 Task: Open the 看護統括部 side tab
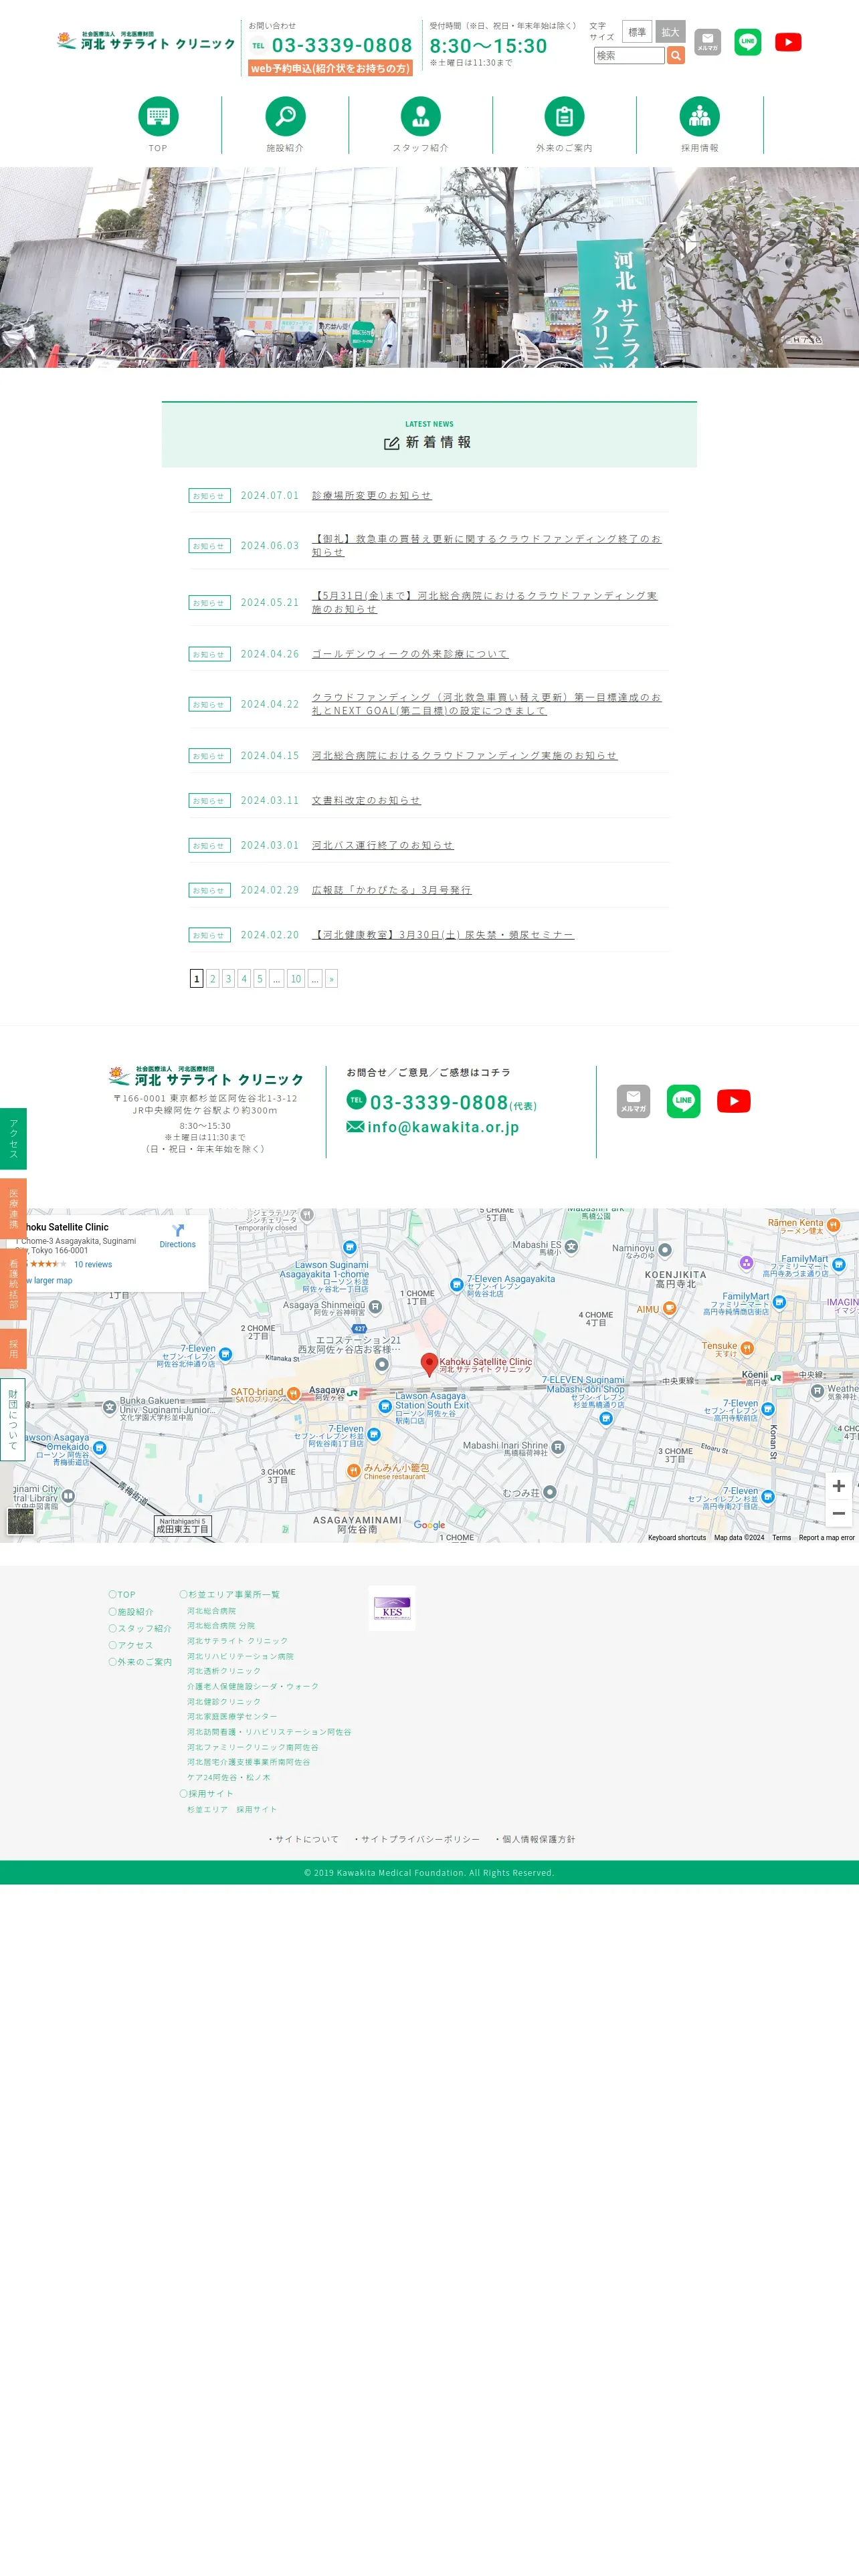pyautogui.click(x=13, y=1283)
